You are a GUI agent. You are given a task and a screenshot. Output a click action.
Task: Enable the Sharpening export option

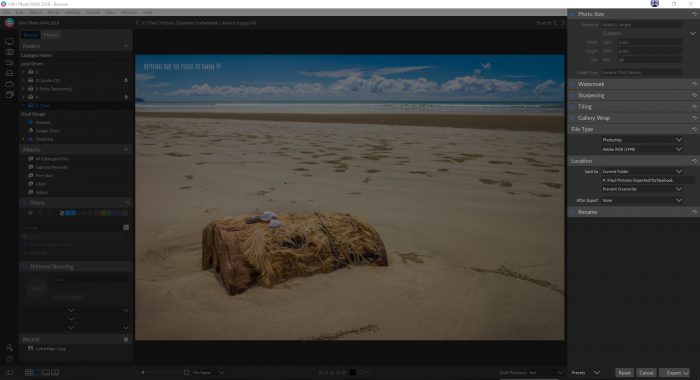[x=573, y=96]
